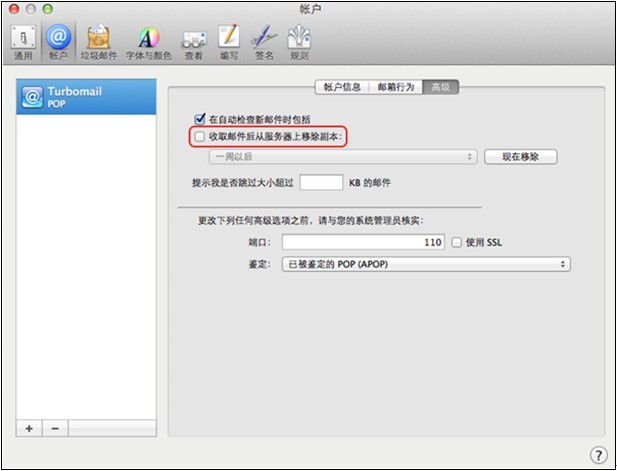
Task: Click the help question mark button
Action: [598, 454]
